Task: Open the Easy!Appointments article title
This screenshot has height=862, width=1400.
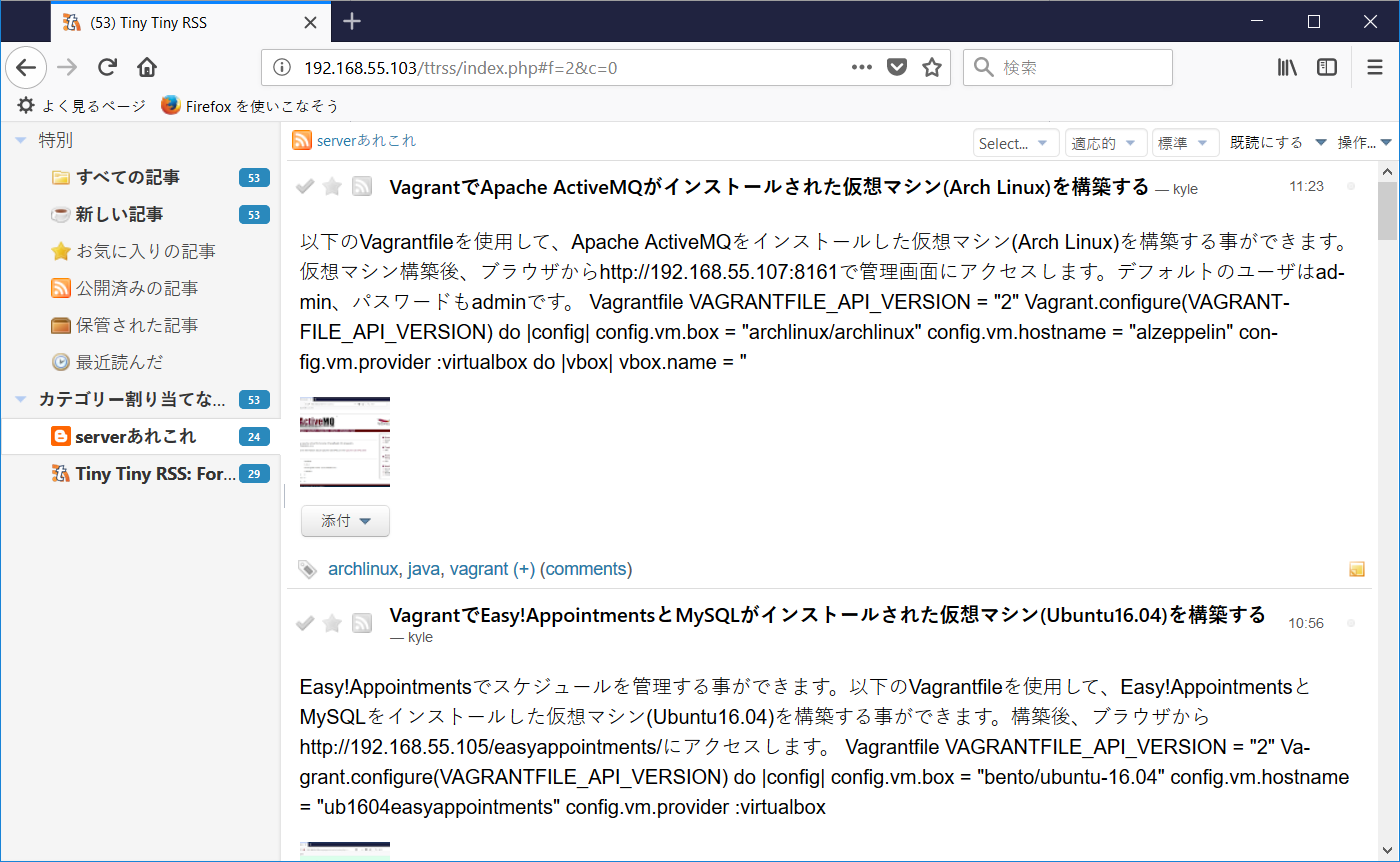Action: [827, 614]
